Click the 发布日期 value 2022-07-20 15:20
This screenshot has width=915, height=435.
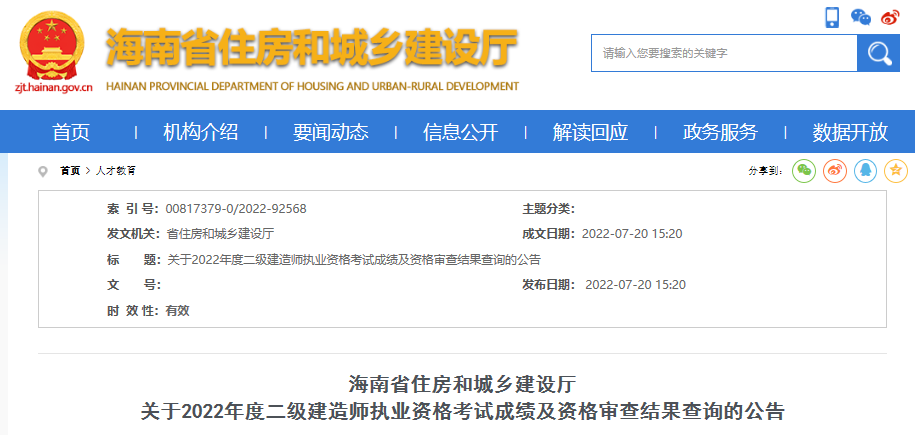635,285
